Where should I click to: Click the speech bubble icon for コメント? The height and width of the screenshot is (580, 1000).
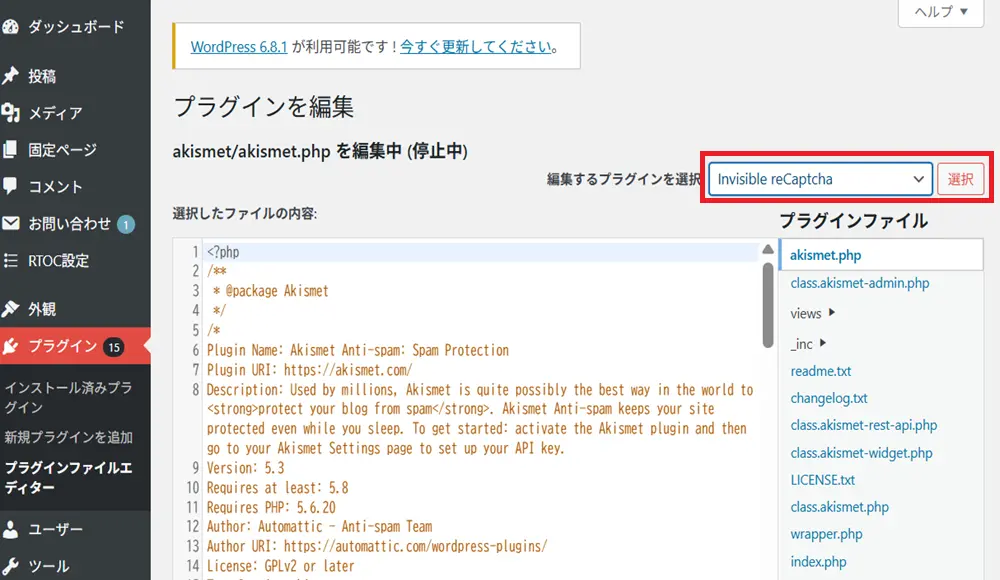click(10, 186)
